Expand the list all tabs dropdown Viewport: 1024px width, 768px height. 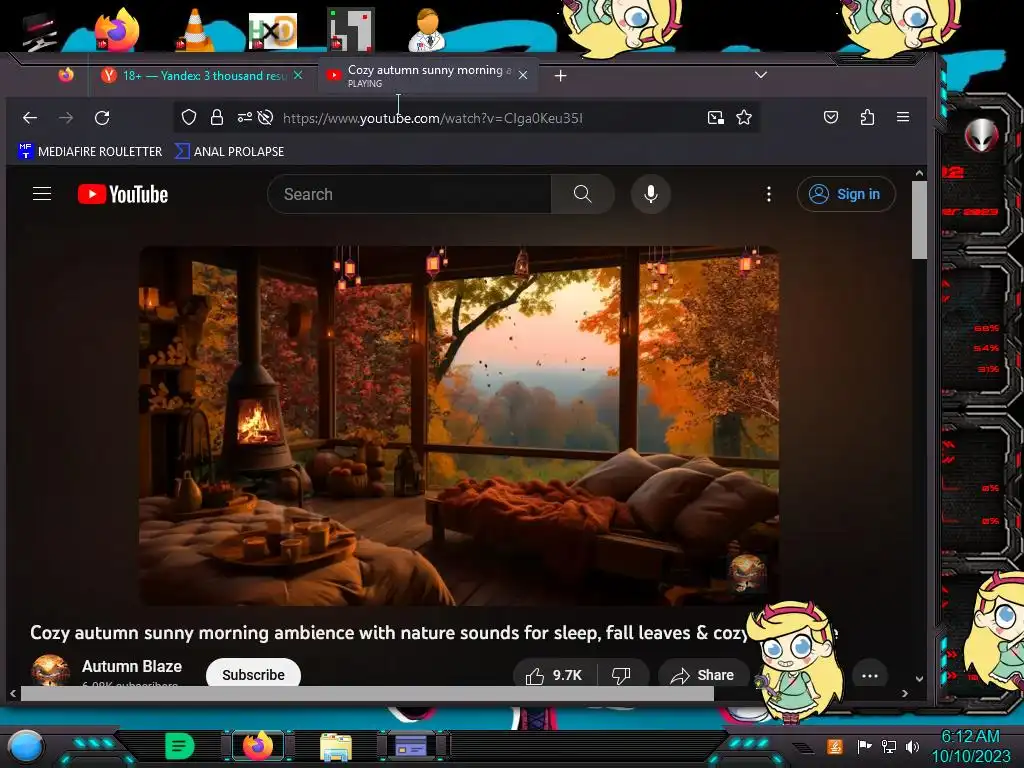point(761,75)
